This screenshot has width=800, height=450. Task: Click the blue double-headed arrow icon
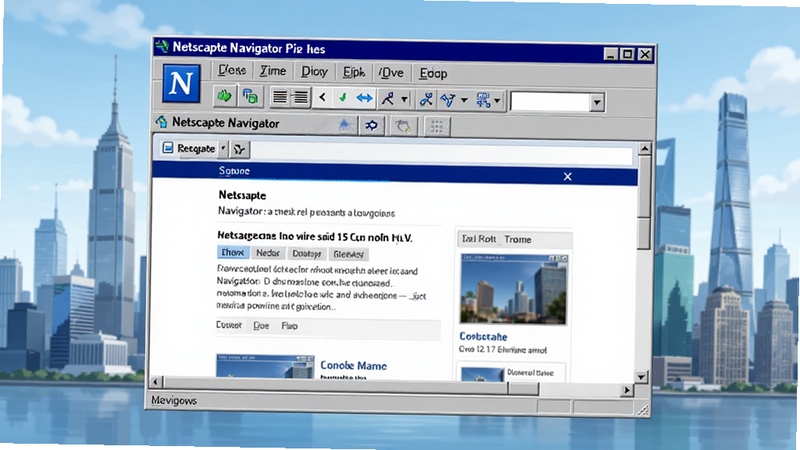pos(364,98)
